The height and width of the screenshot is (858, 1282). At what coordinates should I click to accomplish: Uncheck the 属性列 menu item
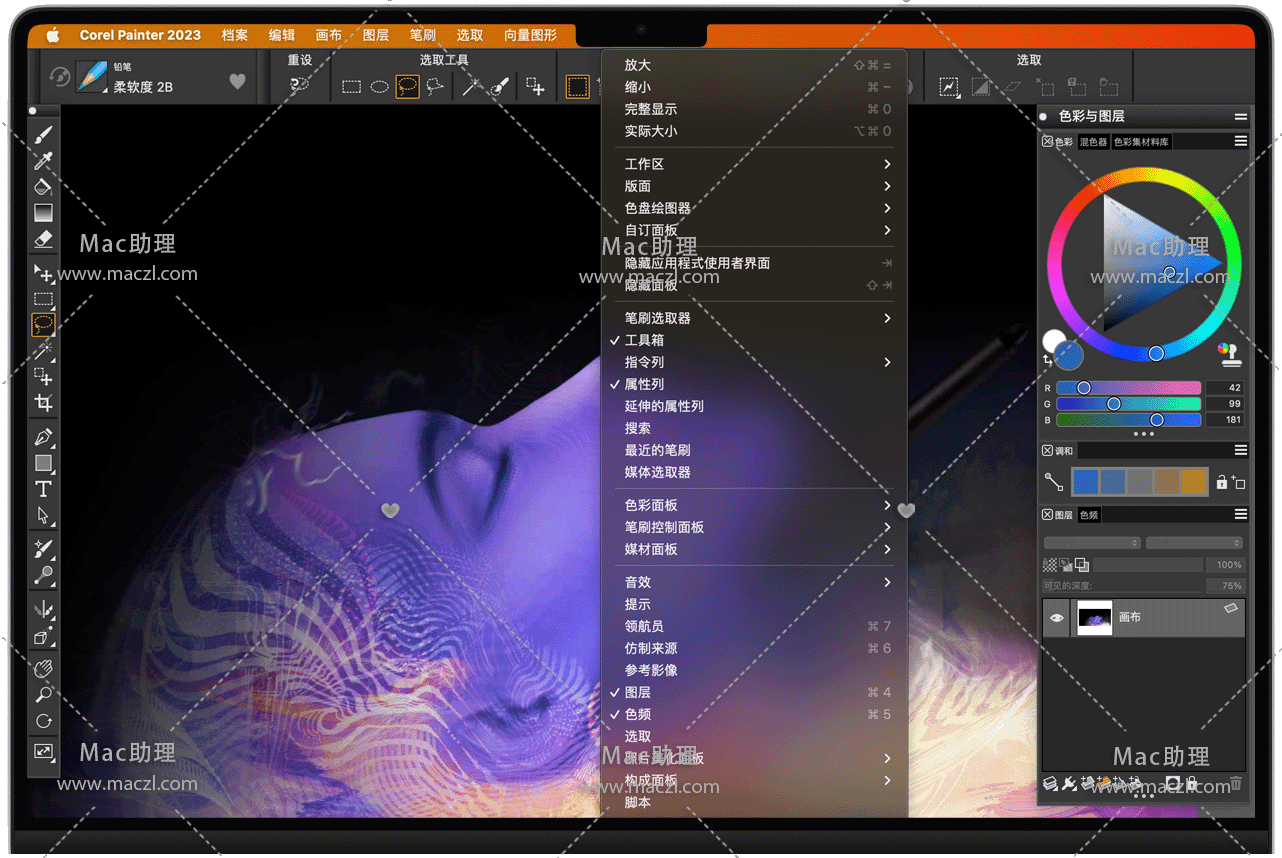[x=644, y=384]
